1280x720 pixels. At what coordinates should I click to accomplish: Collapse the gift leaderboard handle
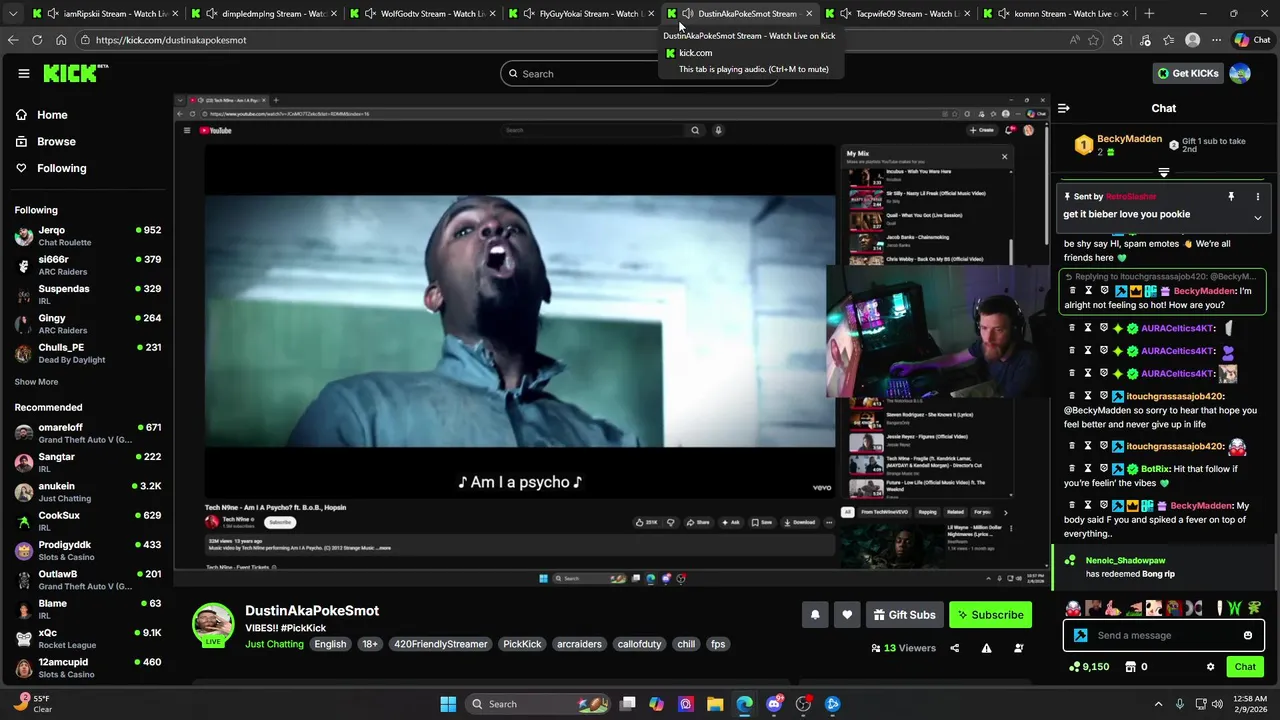coord(1163,172)
